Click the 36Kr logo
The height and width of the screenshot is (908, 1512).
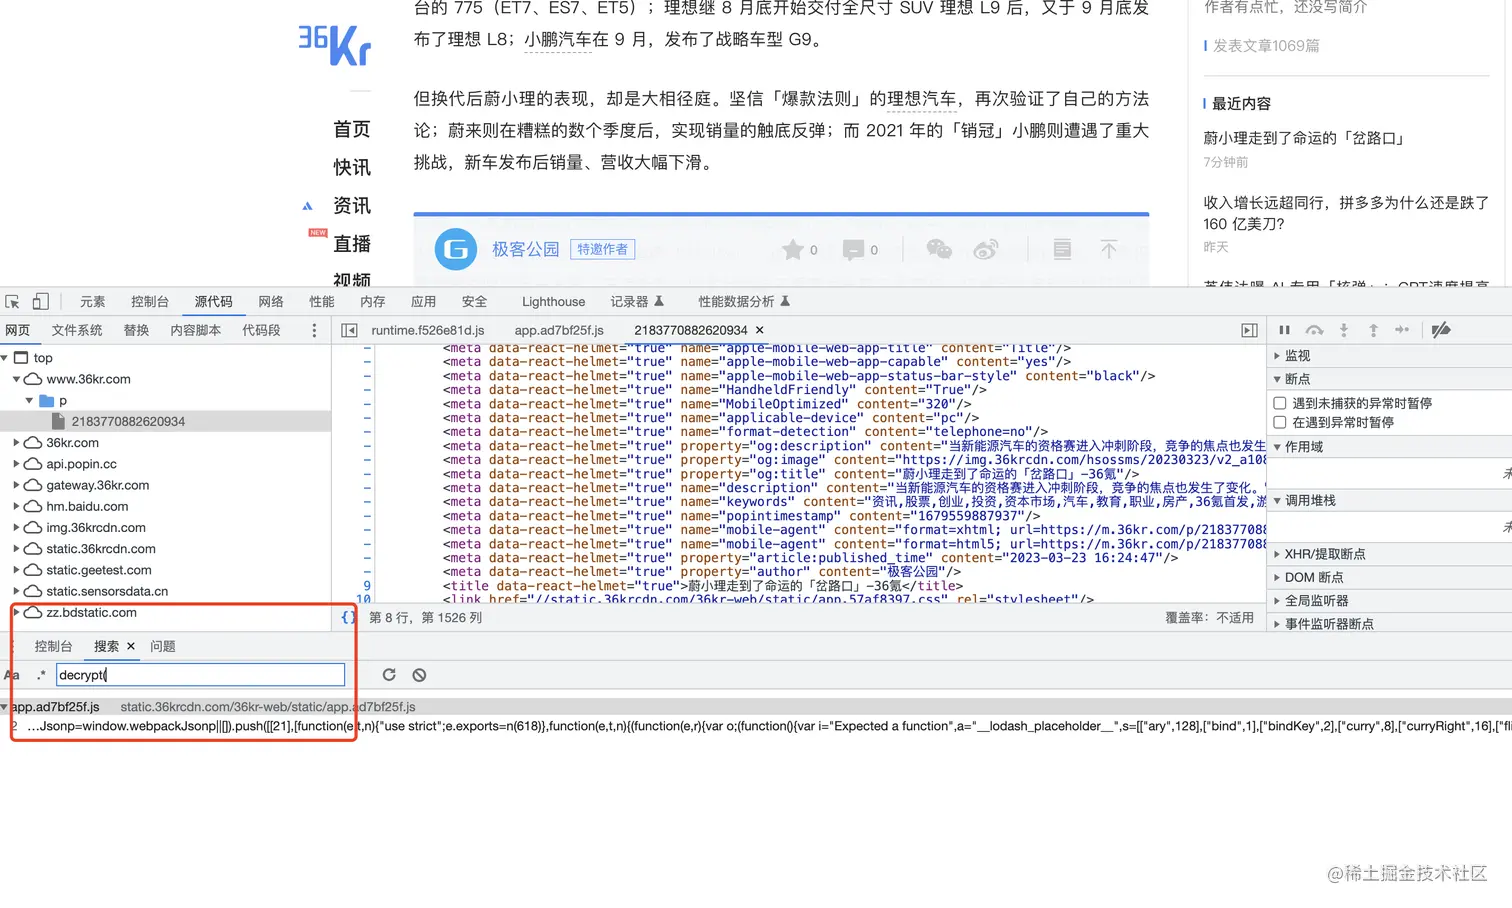tap(334, 44)
